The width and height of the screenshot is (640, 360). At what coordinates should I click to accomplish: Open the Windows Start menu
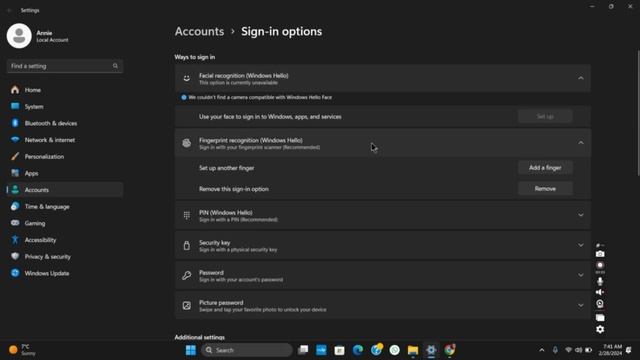[x=191, y=350]
